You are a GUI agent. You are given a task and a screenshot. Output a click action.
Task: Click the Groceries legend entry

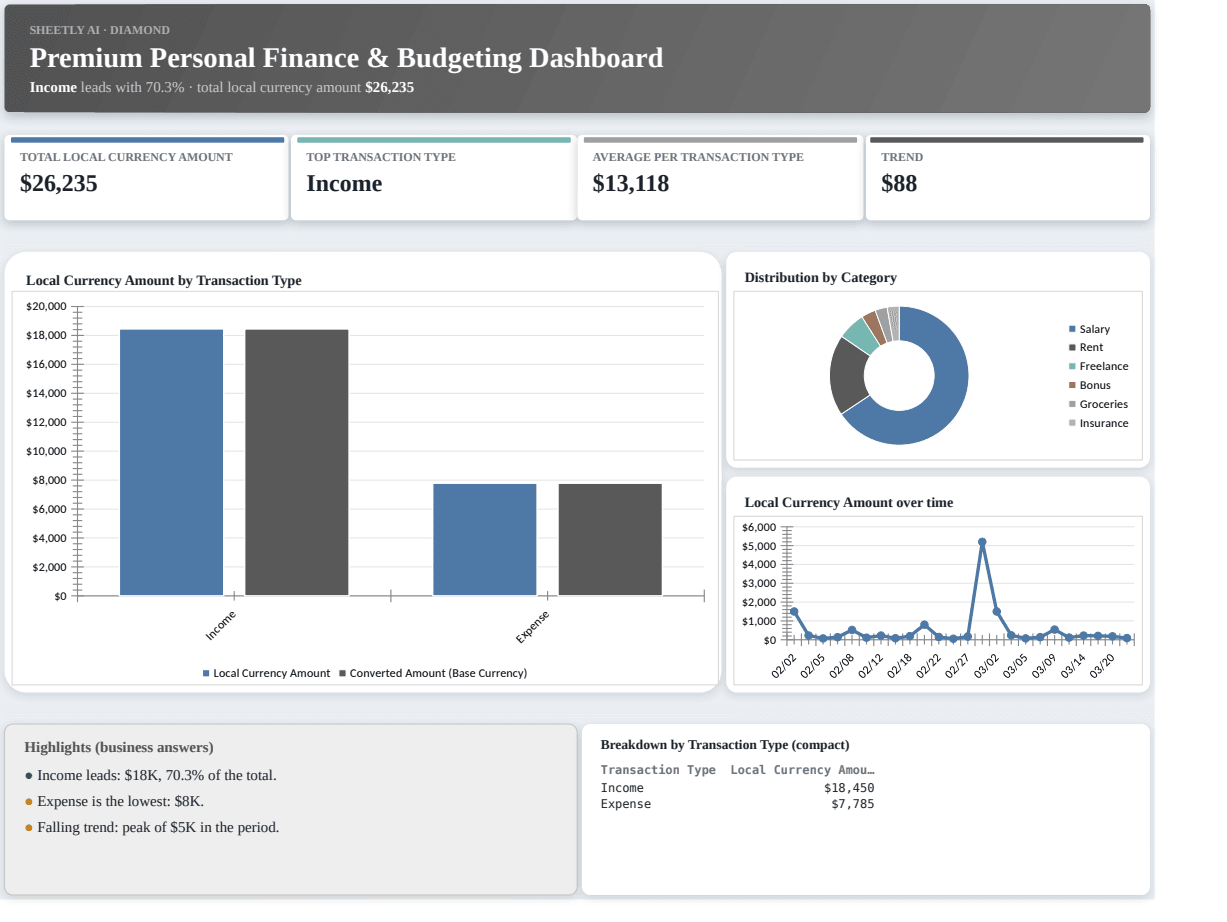pyautogui.click(x=1098, y=404)
